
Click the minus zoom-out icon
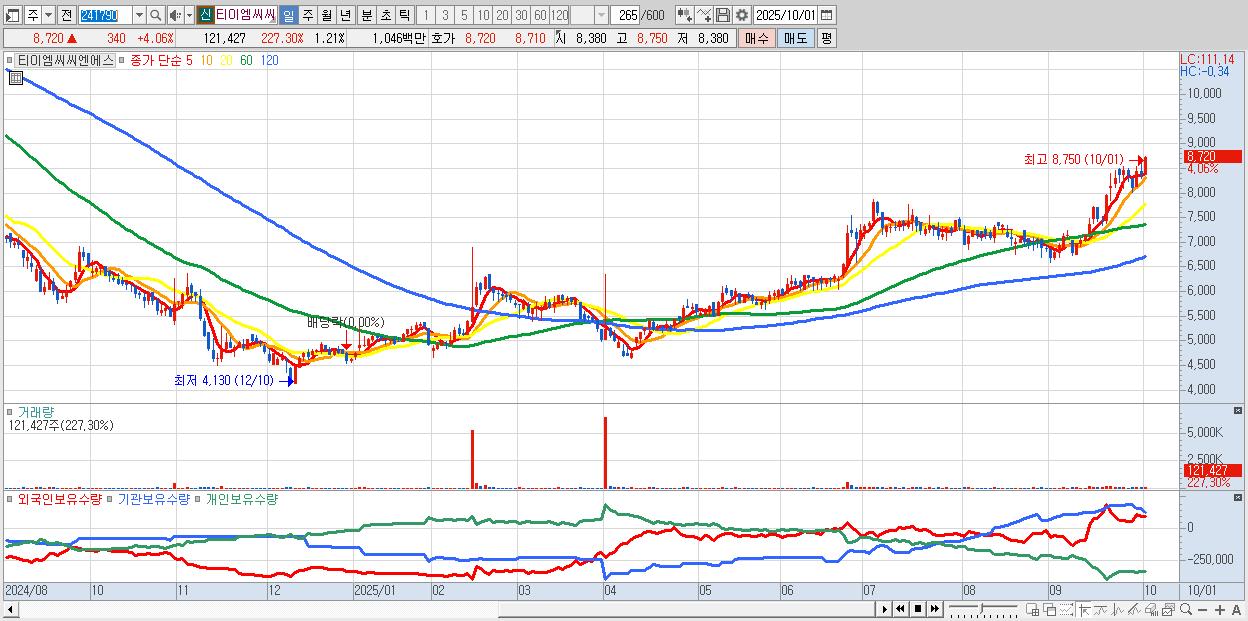tap(1203, 609)
